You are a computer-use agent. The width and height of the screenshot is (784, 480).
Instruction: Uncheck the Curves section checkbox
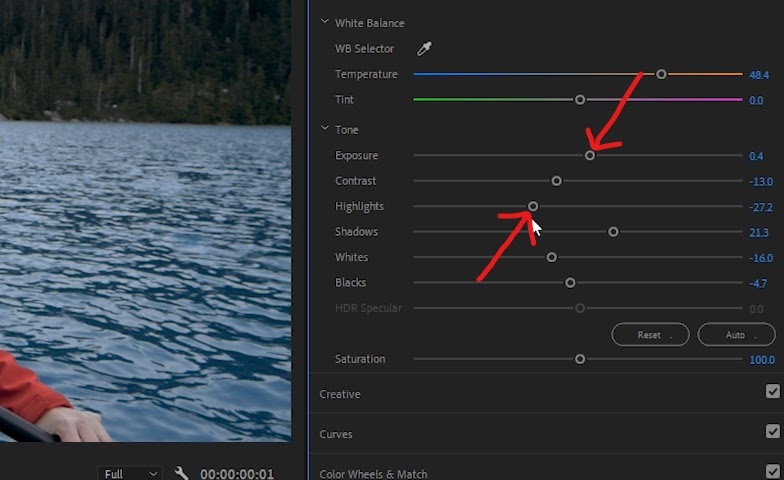(x=772, y=431)
